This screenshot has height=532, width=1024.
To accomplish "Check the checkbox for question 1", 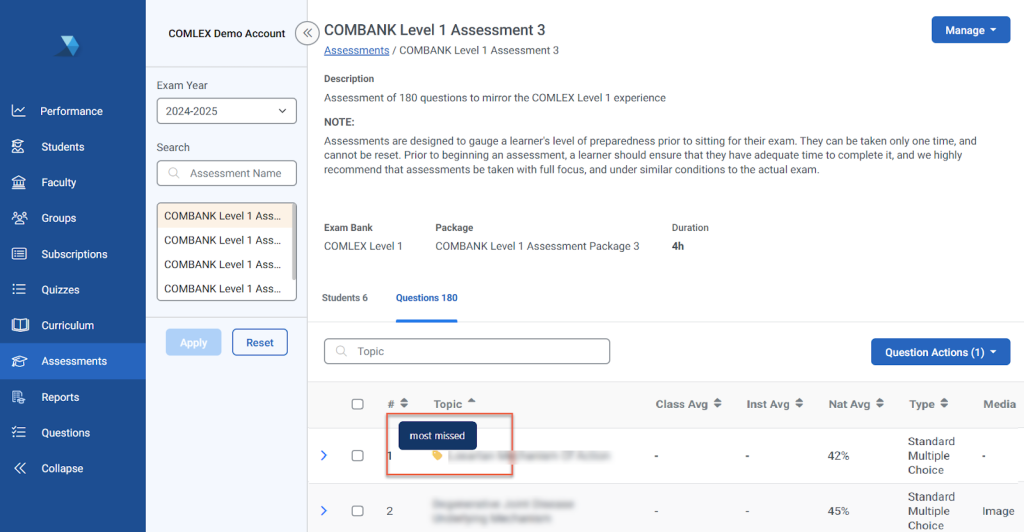I will point(357,456).
